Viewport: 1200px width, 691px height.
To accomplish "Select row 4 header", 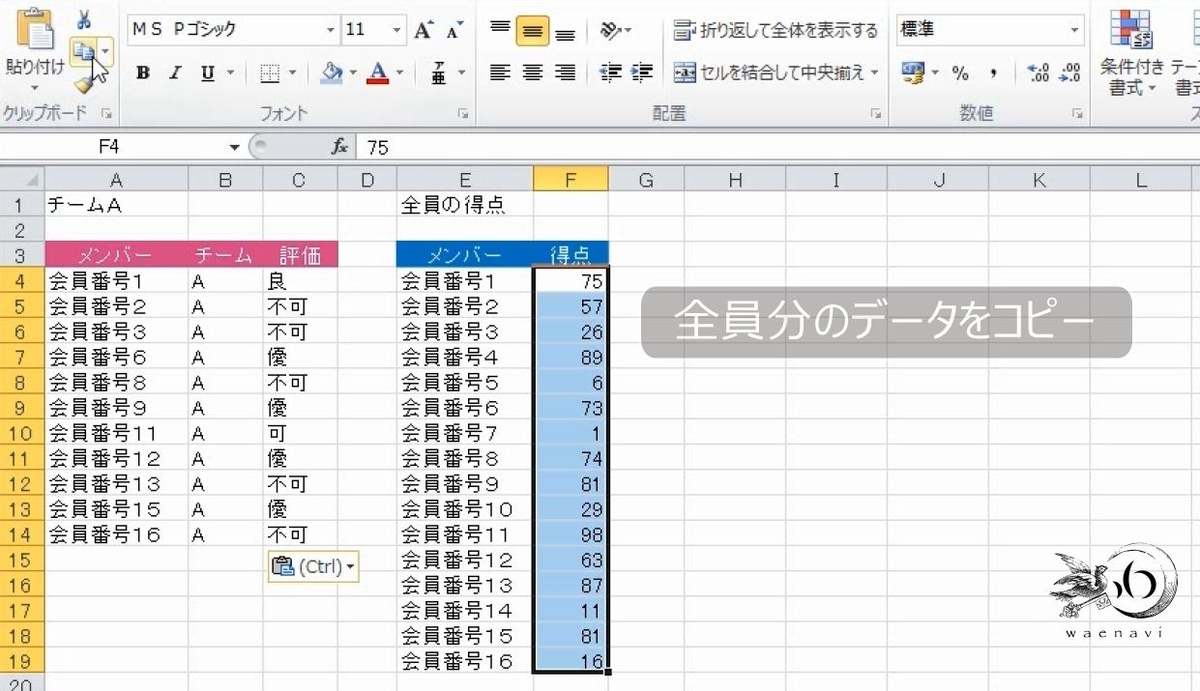I will (x=22, y=281).
